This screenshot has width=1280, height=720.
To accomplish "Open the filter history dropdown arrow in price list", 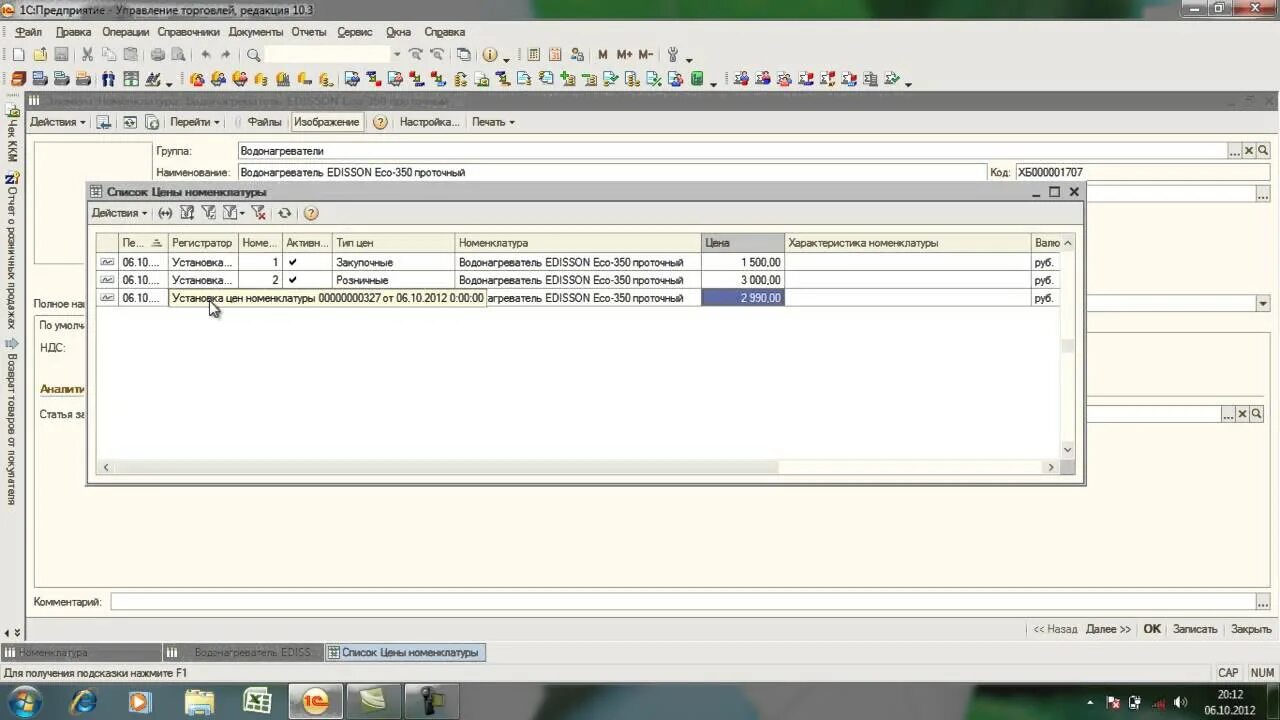I will (x=241, y=213).
